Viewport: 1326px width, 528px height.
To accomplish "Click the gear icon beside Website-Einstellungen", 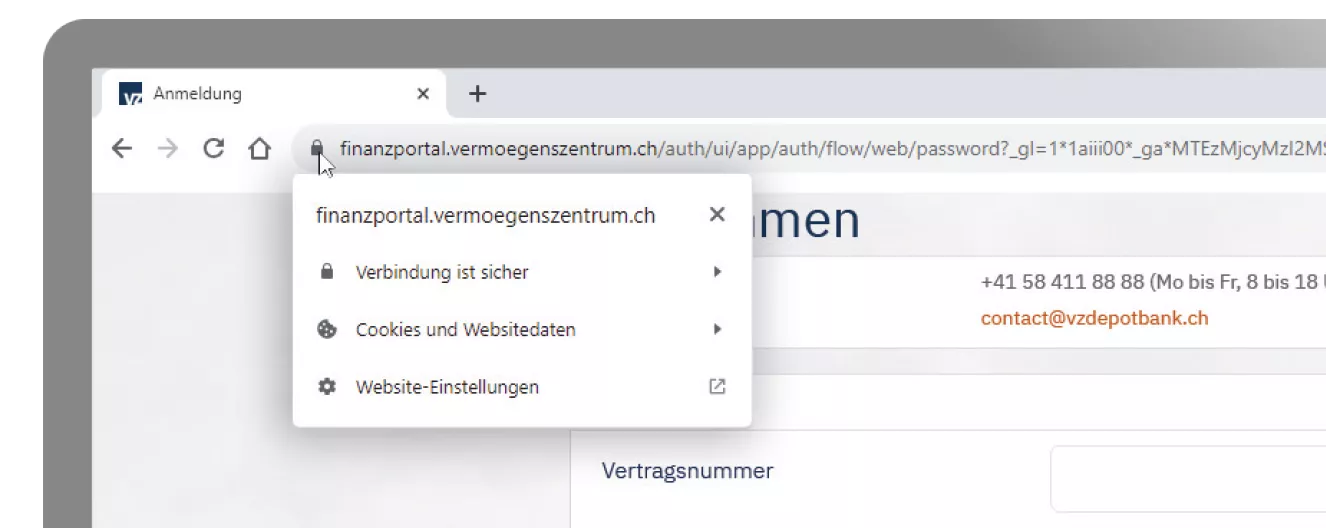I will point(326,386).
